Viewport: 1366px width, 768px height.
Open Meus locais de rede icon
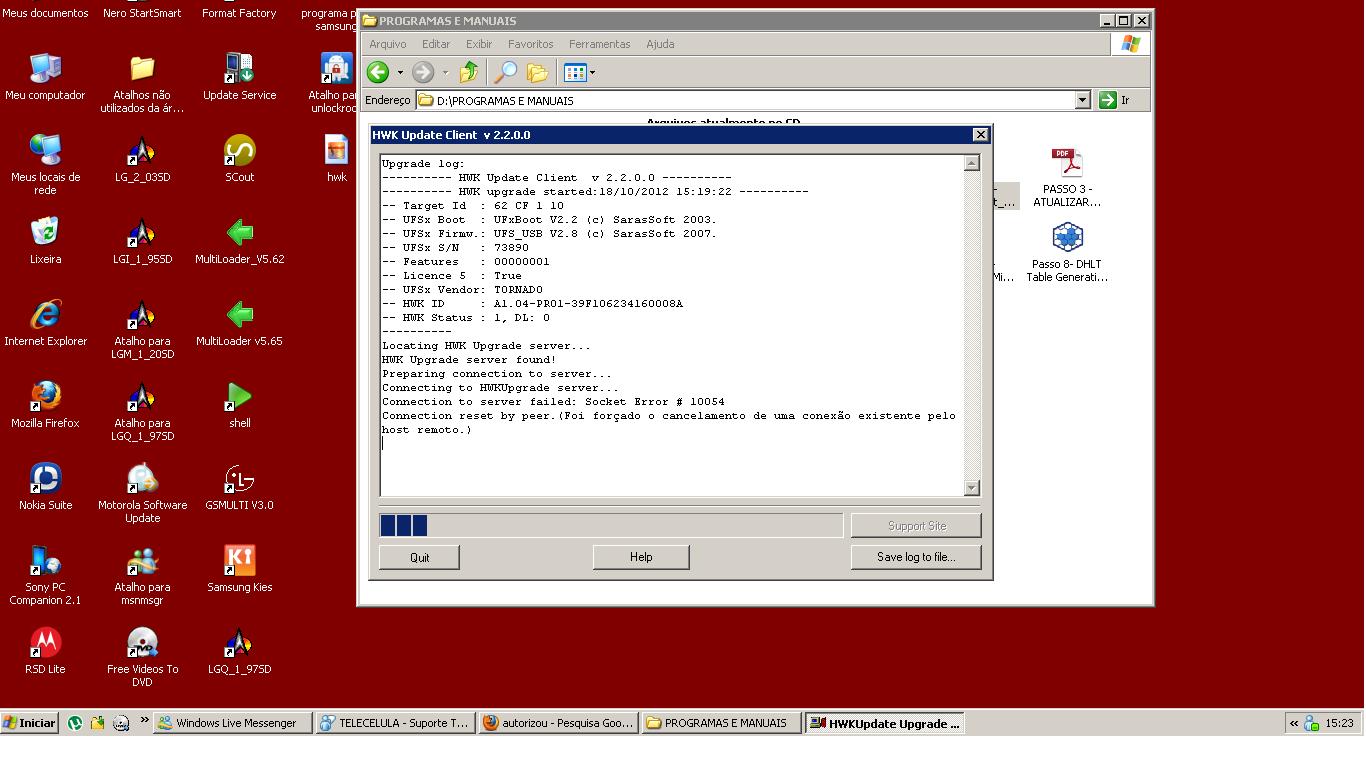45,165
